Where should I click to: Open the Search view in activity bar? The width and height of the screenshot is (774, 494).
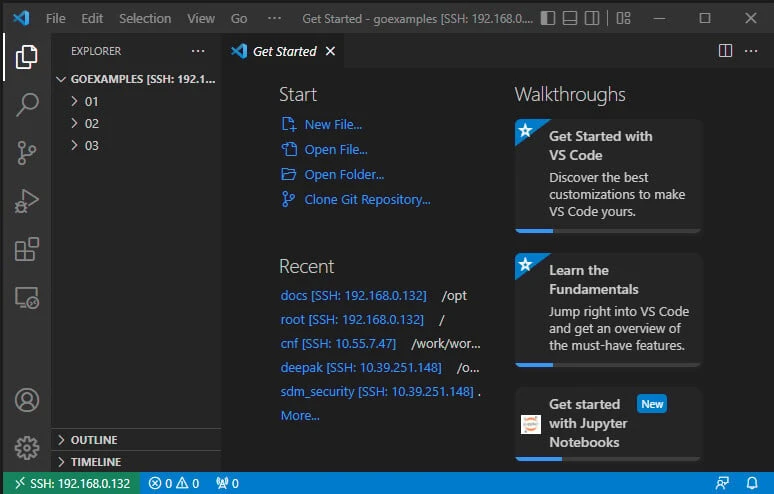(27, 104)
